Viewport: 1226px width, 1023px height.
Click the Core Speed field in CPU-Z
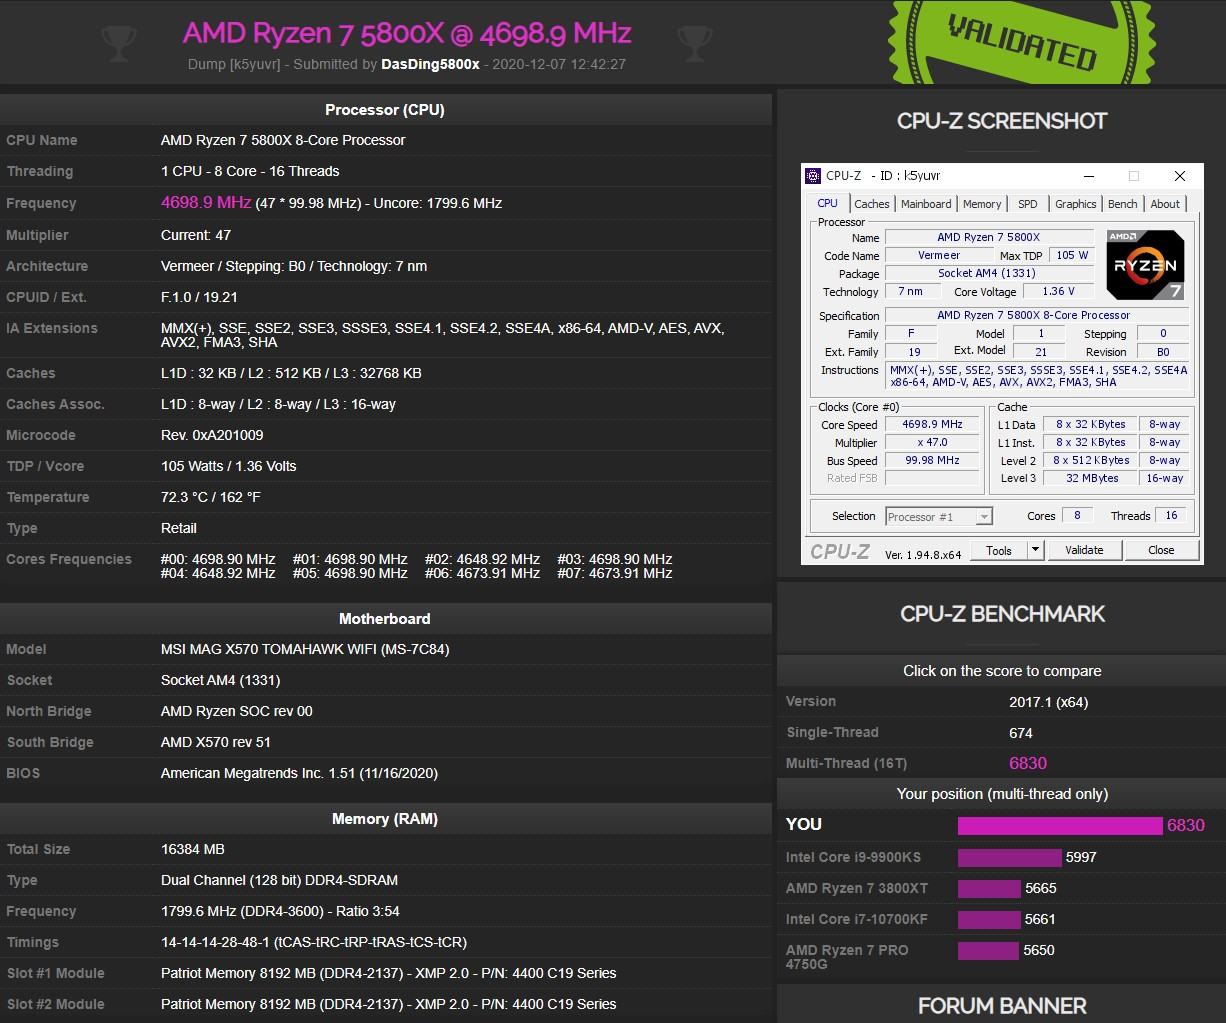pos(932,425)
